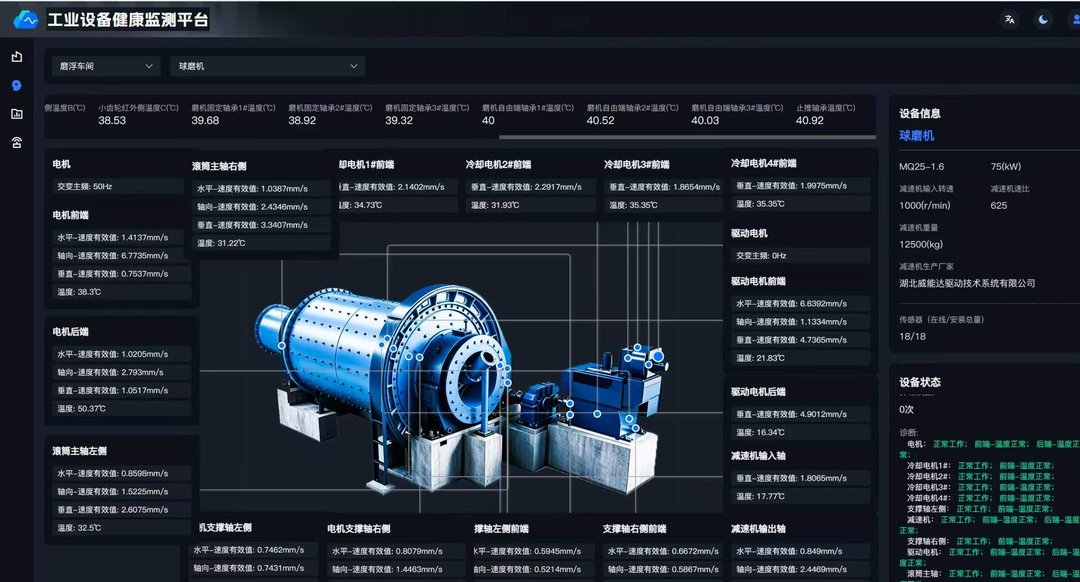Open the user account avatar menu
Image resolution: width=1080 pixels, height=582 pixels.
pos(1075,19)
